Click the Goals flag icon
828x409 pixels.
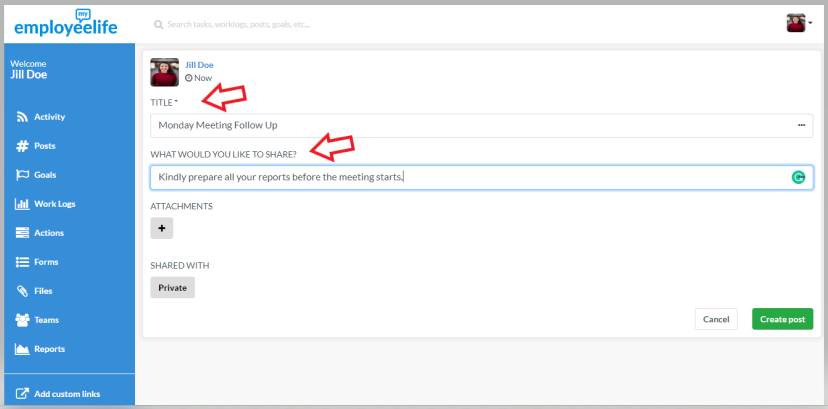pos(22,175)
